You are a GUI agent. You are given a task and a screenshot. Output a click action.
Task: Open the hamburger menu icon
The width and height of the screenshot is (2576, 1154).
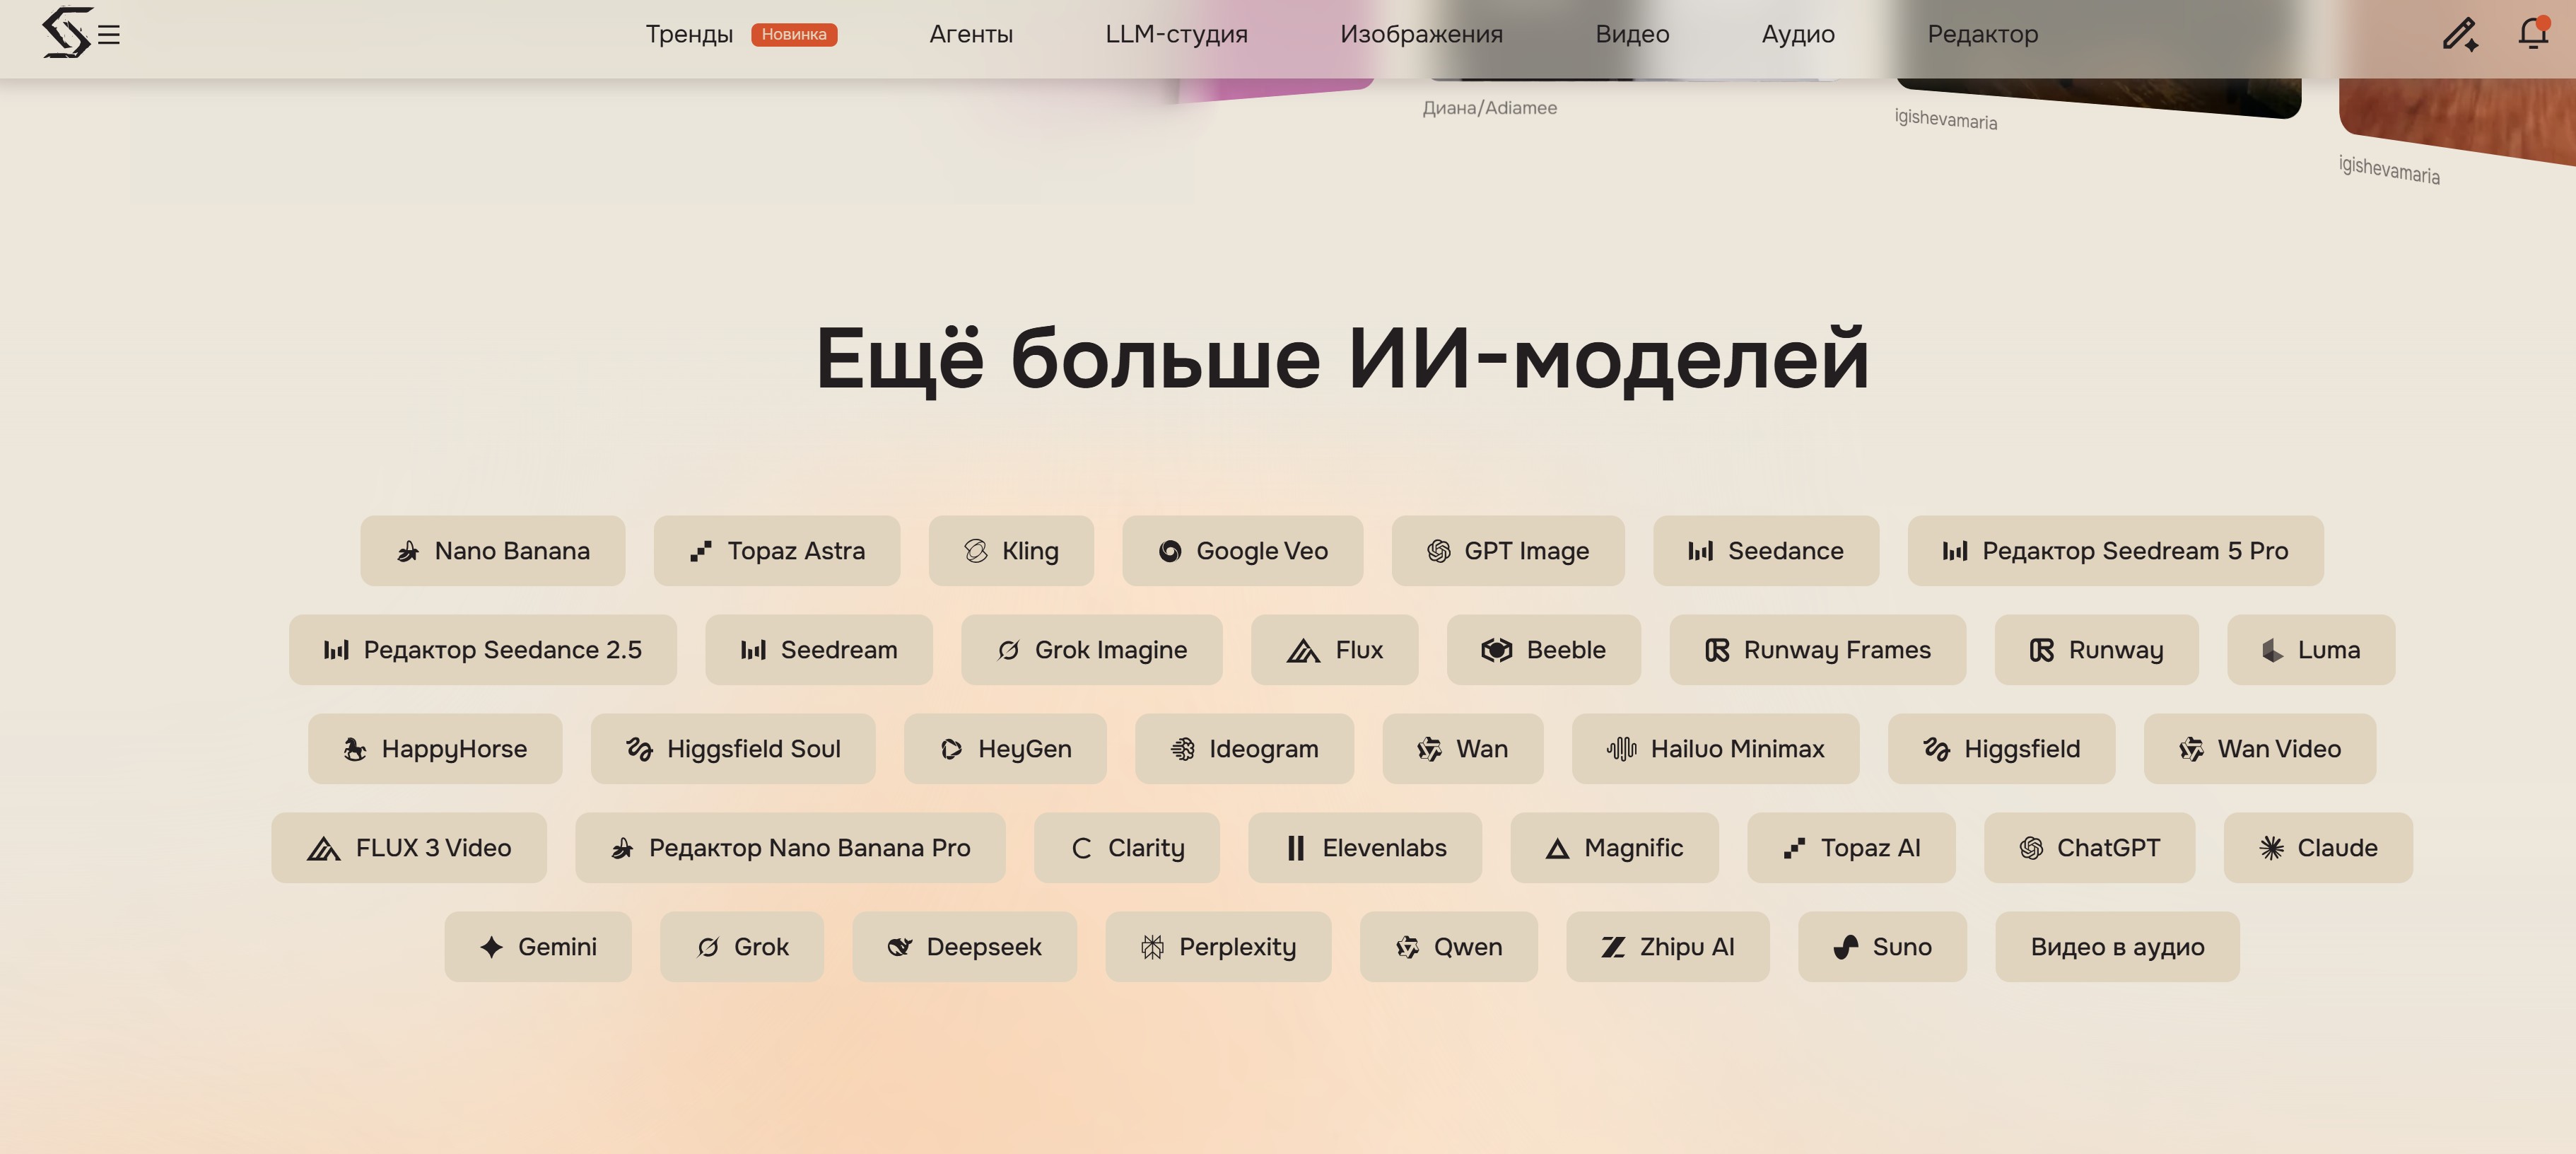[109, 35]
